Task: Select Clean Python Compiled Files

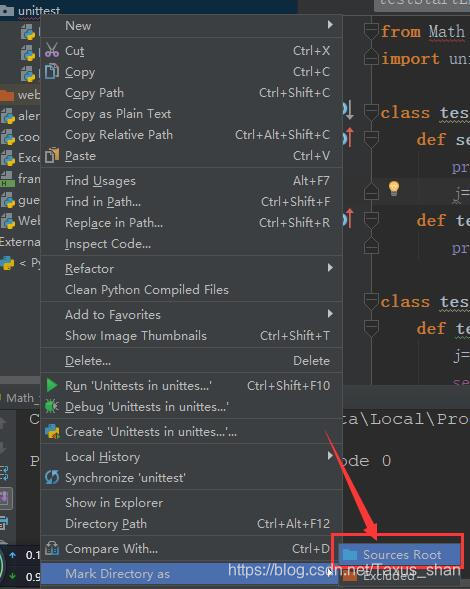Action: click(191, 290)
